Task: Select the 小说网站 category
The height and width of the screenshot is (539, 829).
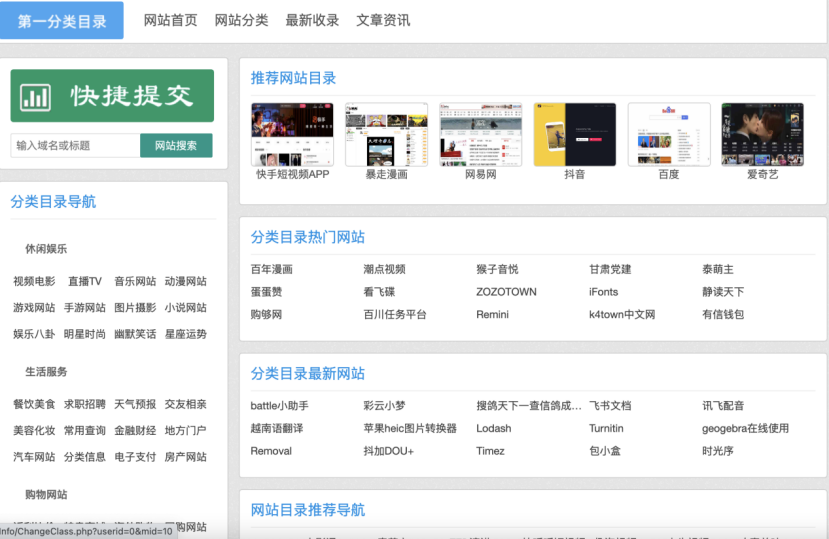Action: point(186,308)
